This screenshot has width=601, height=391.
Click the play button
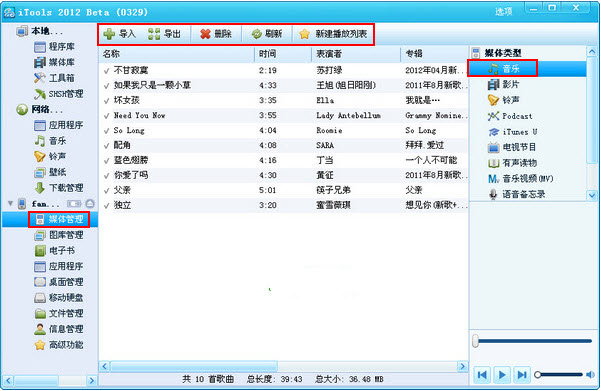502,375
